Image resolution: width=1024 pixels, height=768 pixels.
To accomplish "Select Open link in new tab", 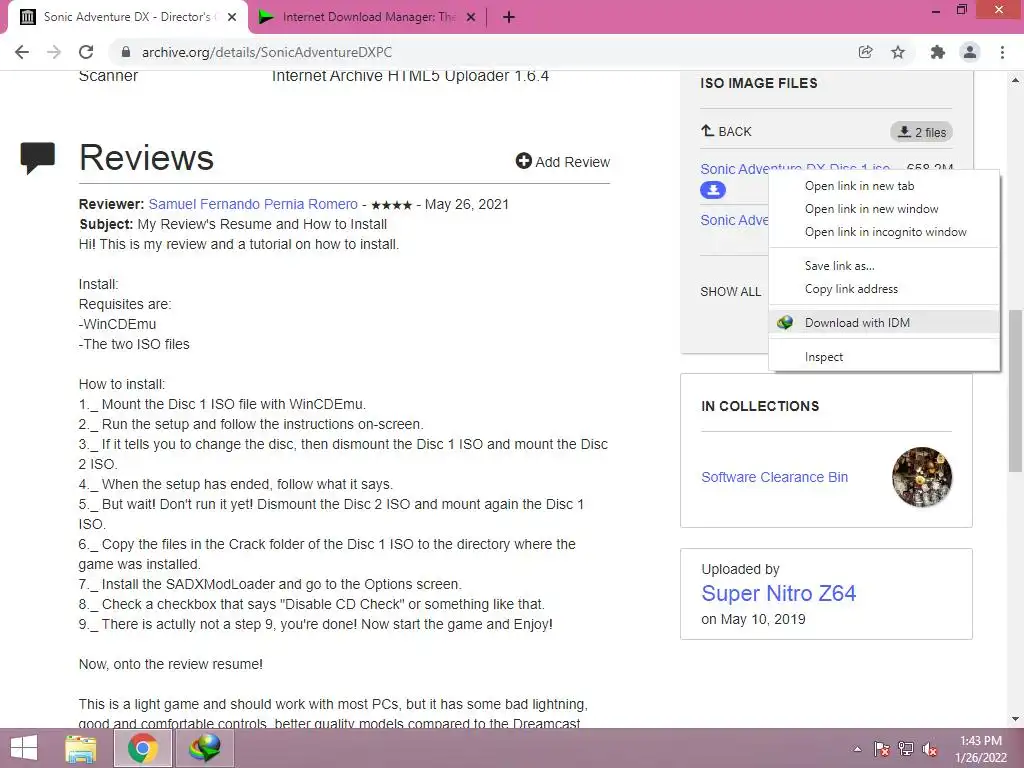I will pyautogui.click(x=884, y=186).
